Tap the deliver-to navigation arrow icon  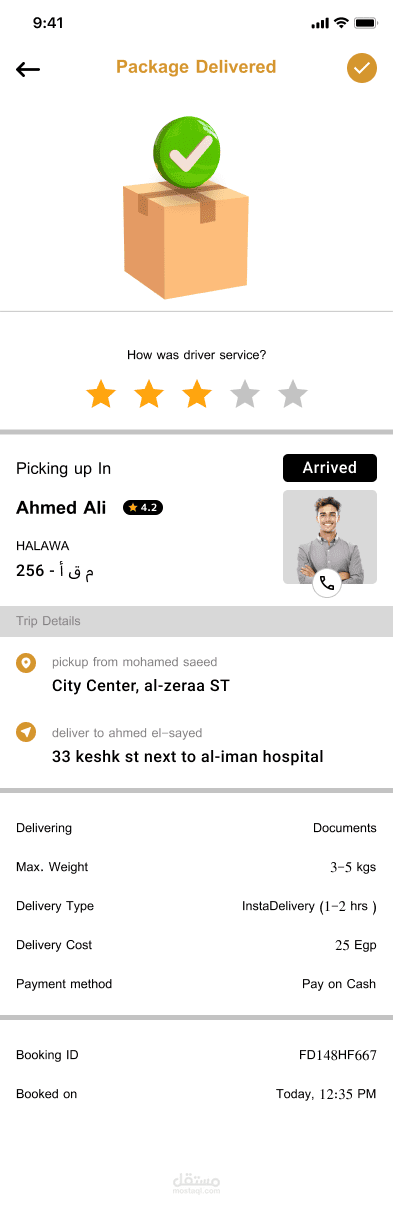pos(27,732)
